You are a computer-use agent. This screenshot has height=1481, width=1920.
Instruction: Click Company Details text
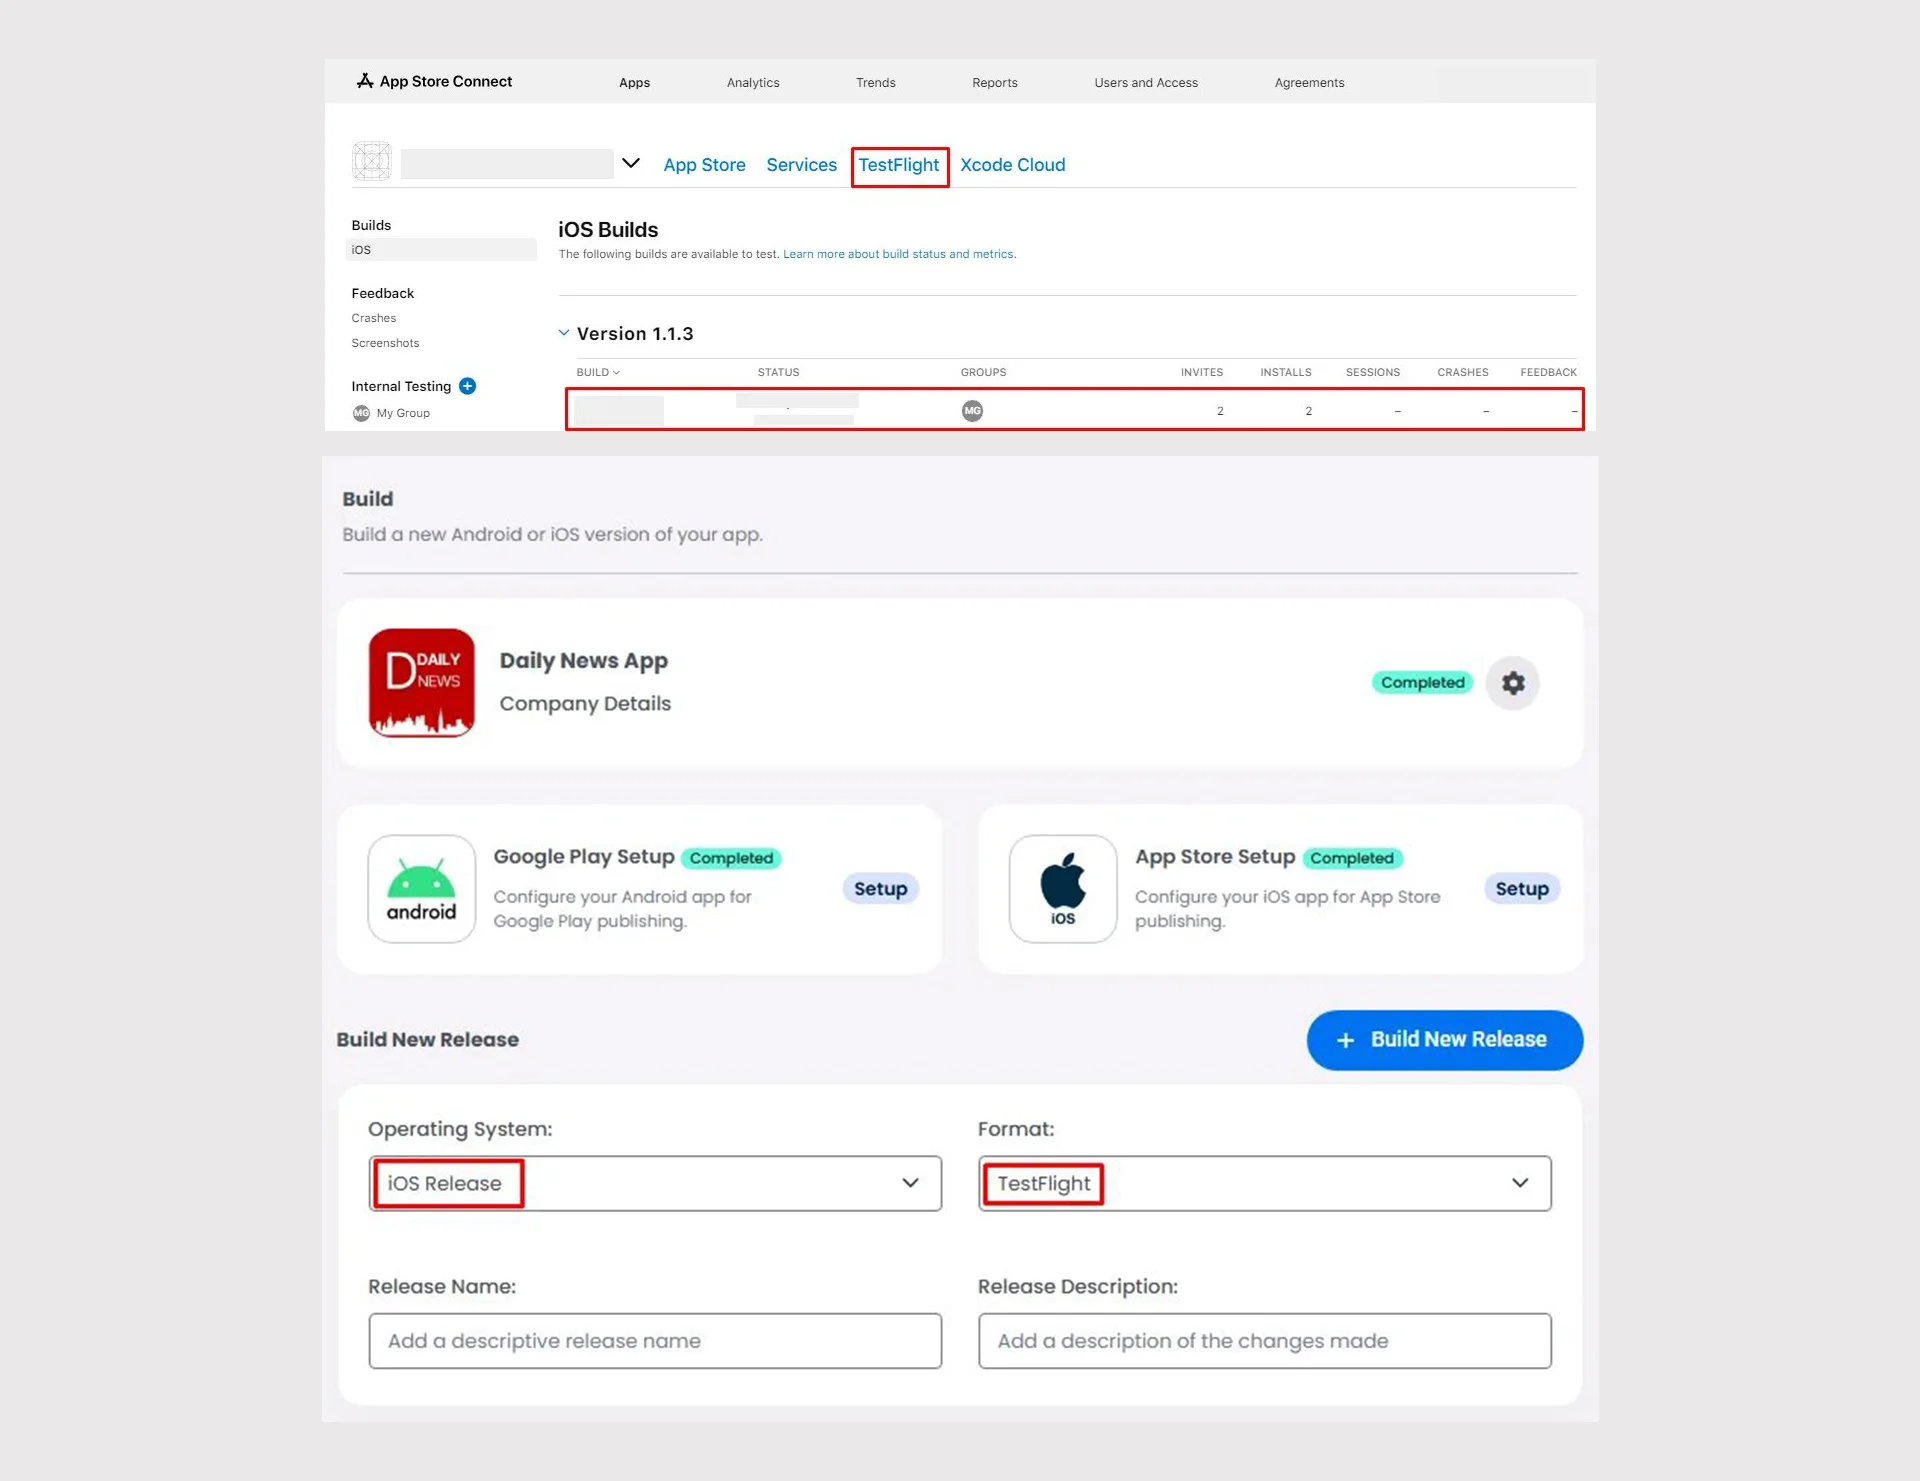585,704
